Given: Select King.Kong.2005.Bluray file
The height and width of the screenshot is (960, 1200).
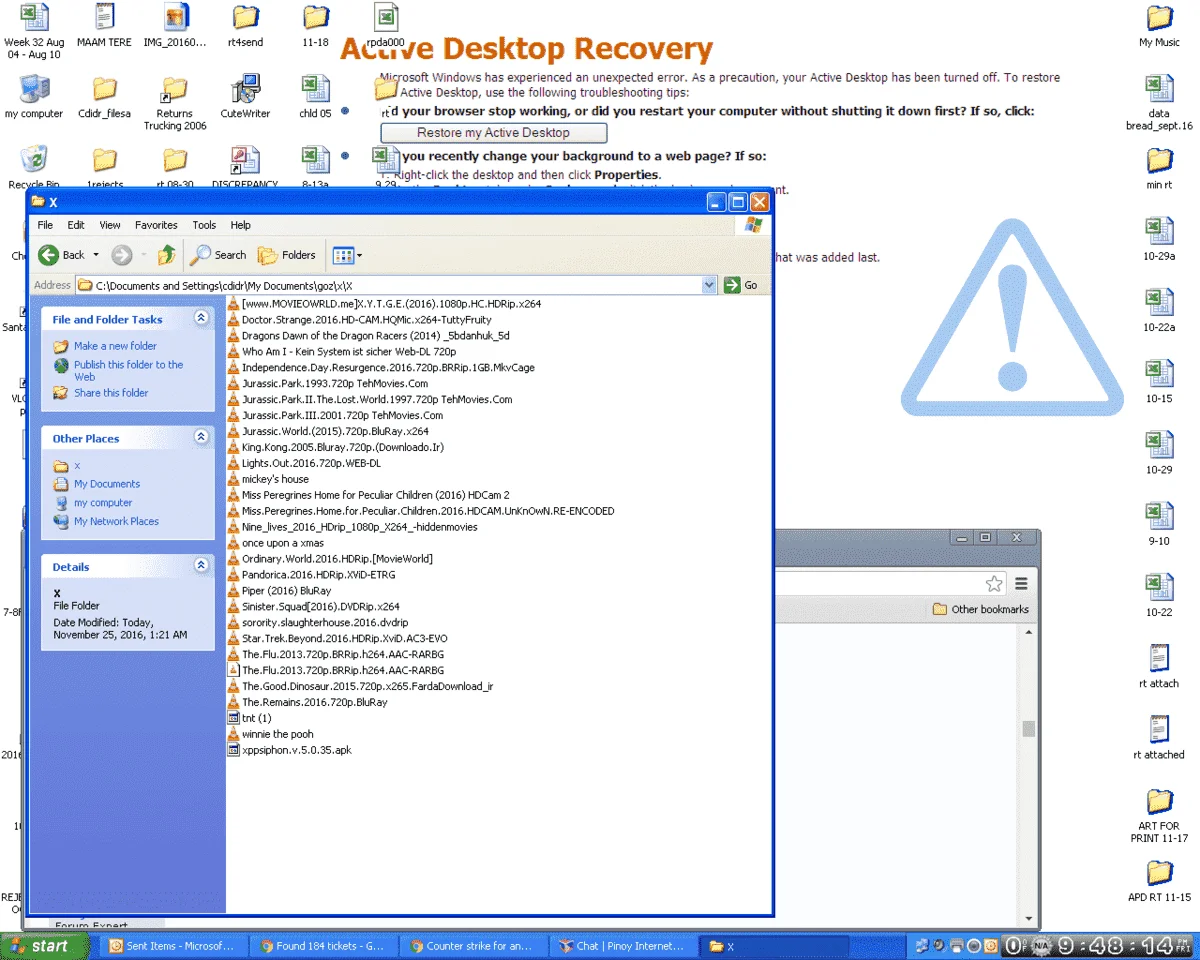Looking at the screenshot, I should tap(343, 447).
